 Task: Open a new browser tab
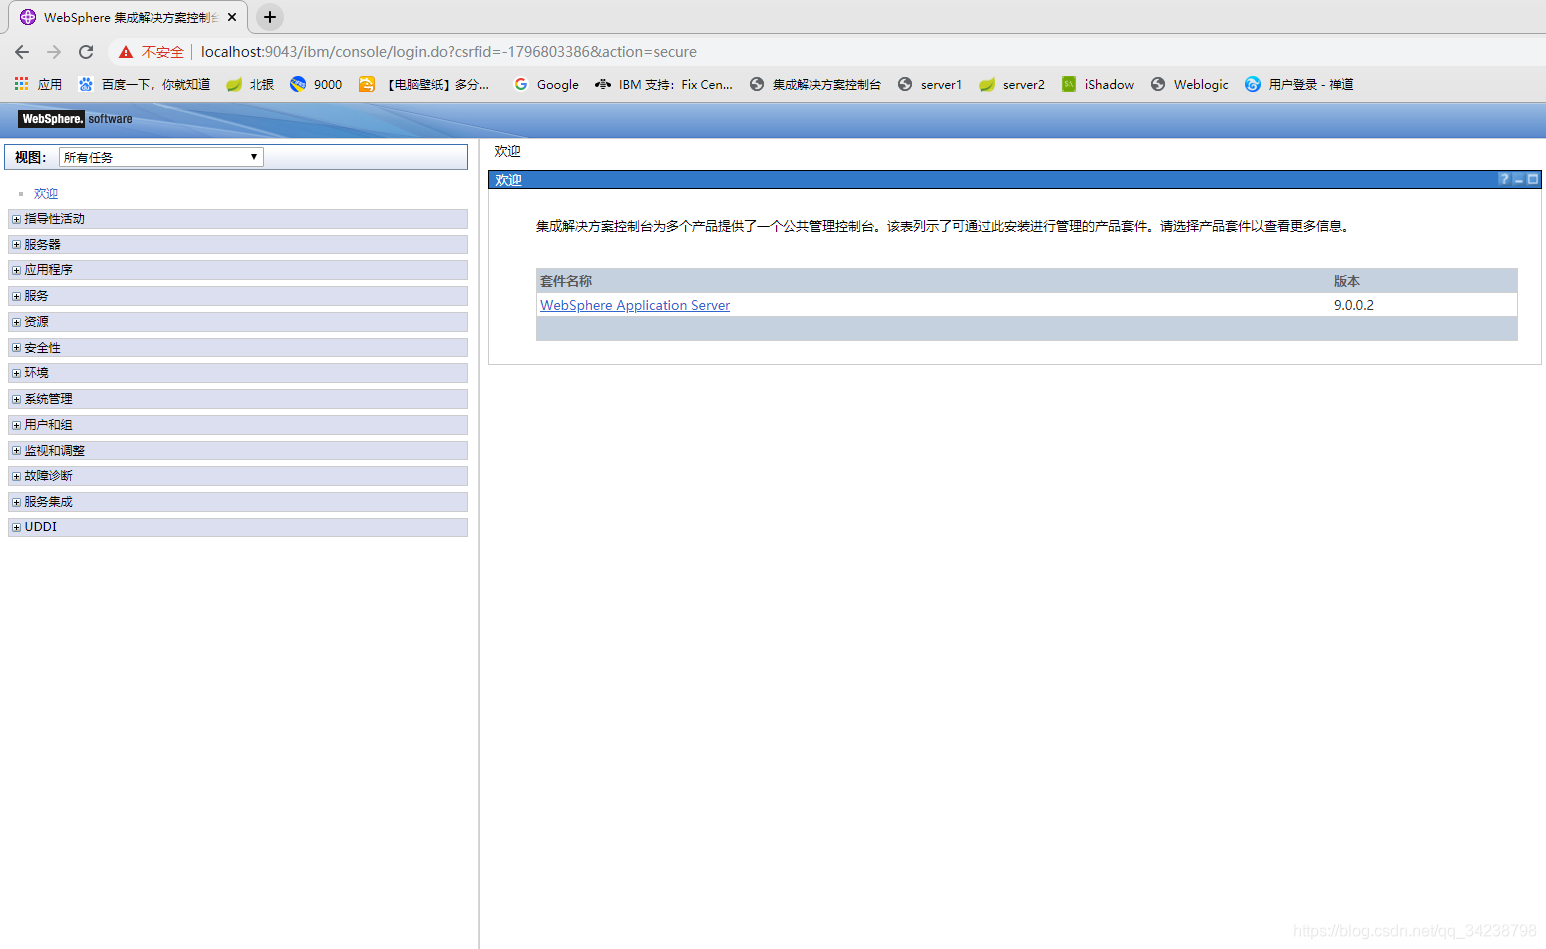coord(270,17)
